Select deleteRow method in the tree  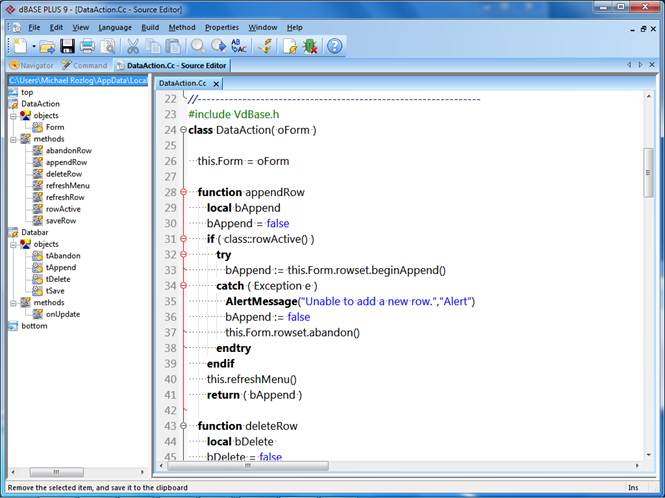(x=63, y=173)
